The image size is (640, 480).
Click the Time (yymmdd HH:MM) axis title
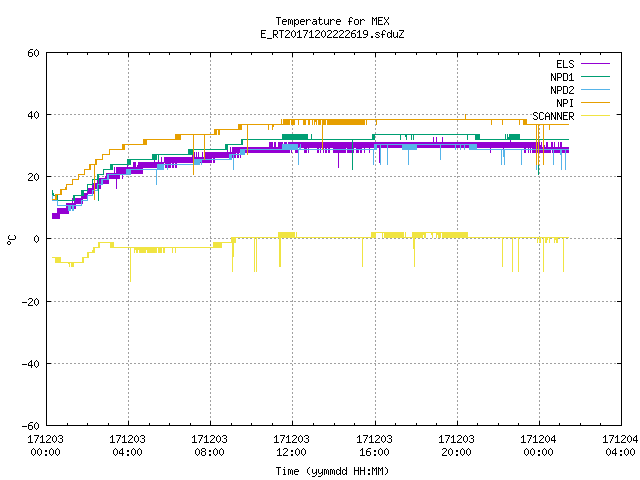point(332,471)
